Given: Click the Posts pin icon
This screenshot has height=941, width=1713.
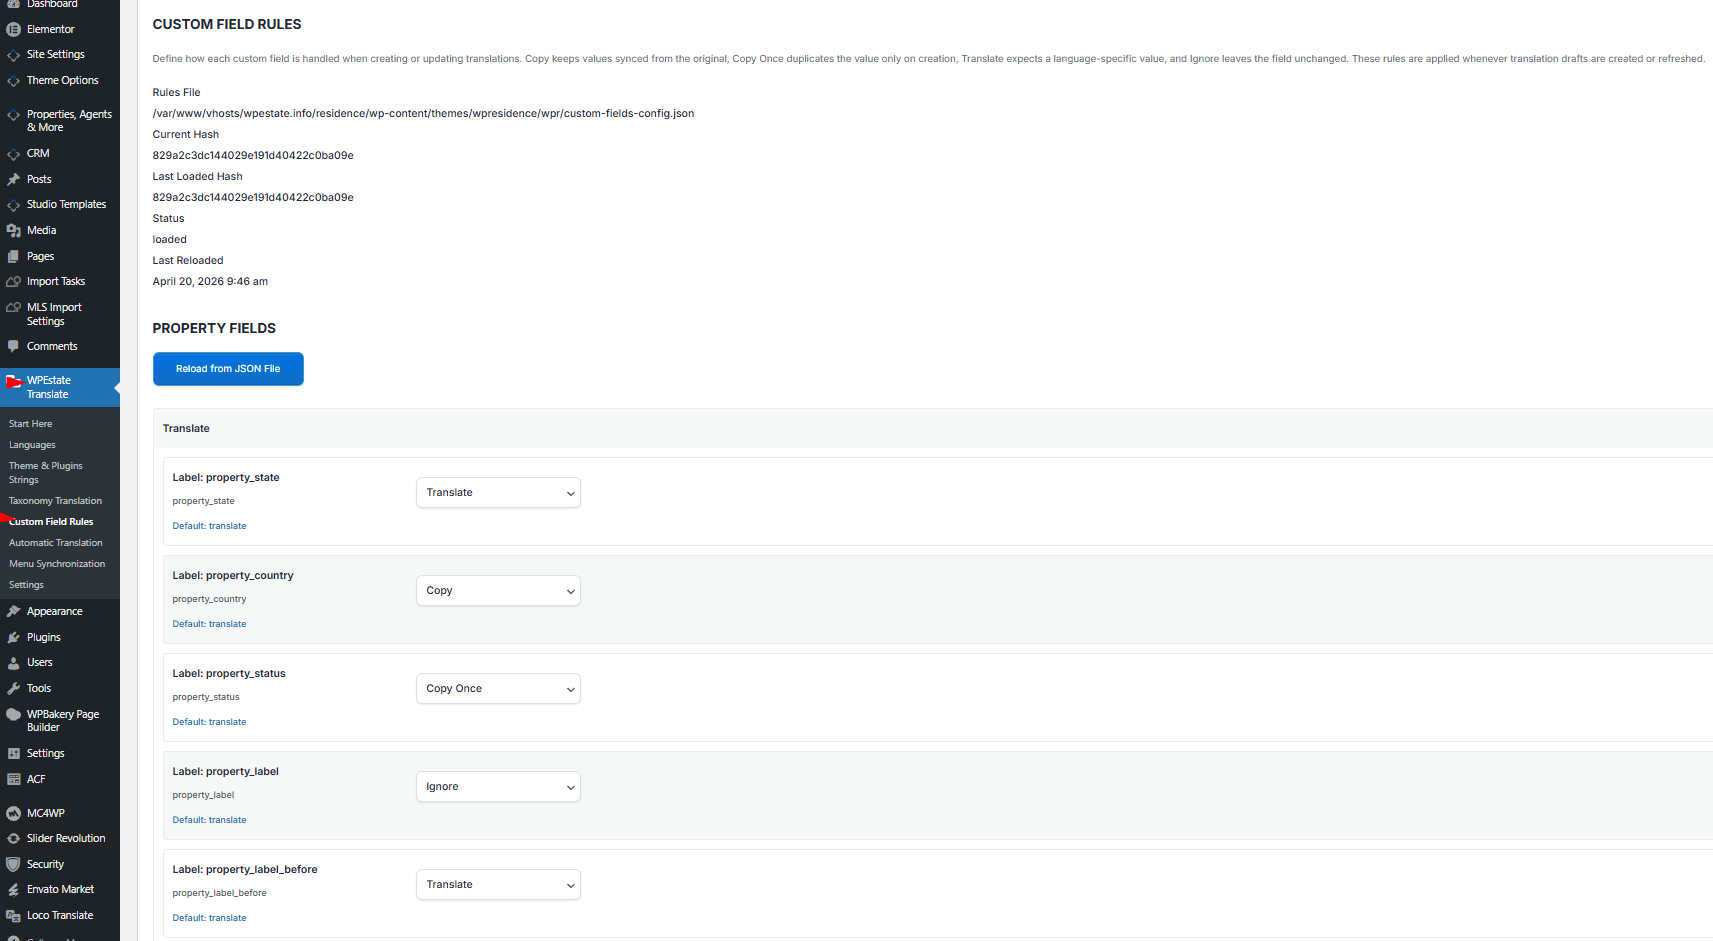Looking at the screenshot, I should click(x=13, y=179).
